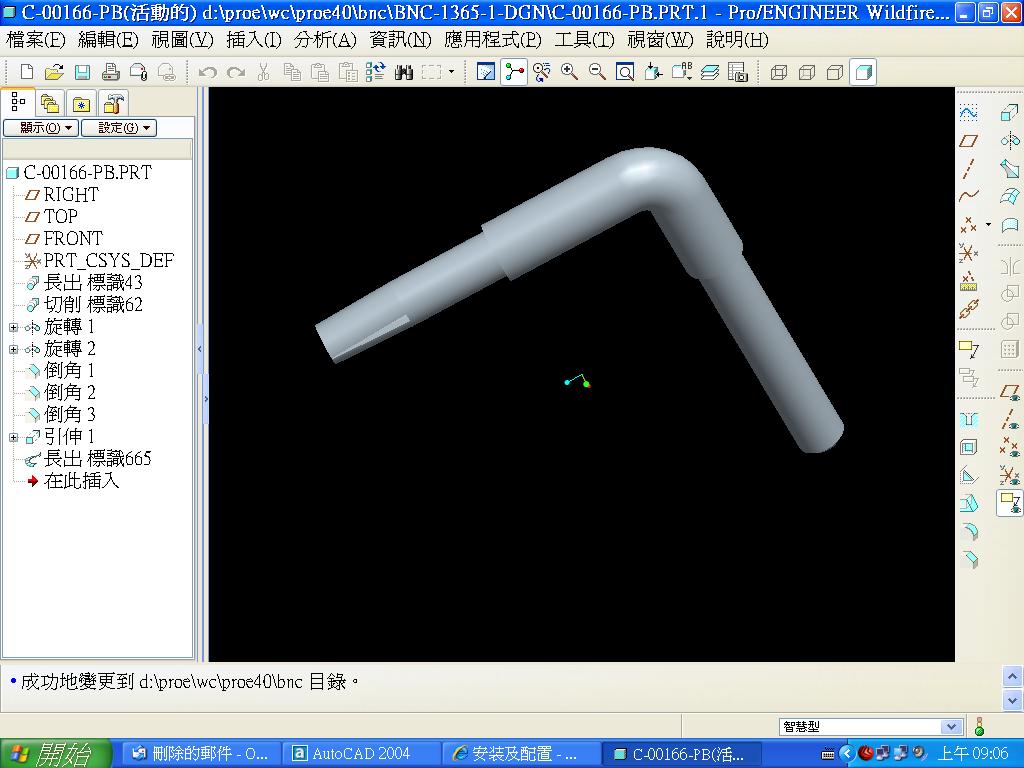Viewport: 1024px width, 768px height.
Task: Expand the 旋轉 2 feature node
Action: click(x=13, y=349)
